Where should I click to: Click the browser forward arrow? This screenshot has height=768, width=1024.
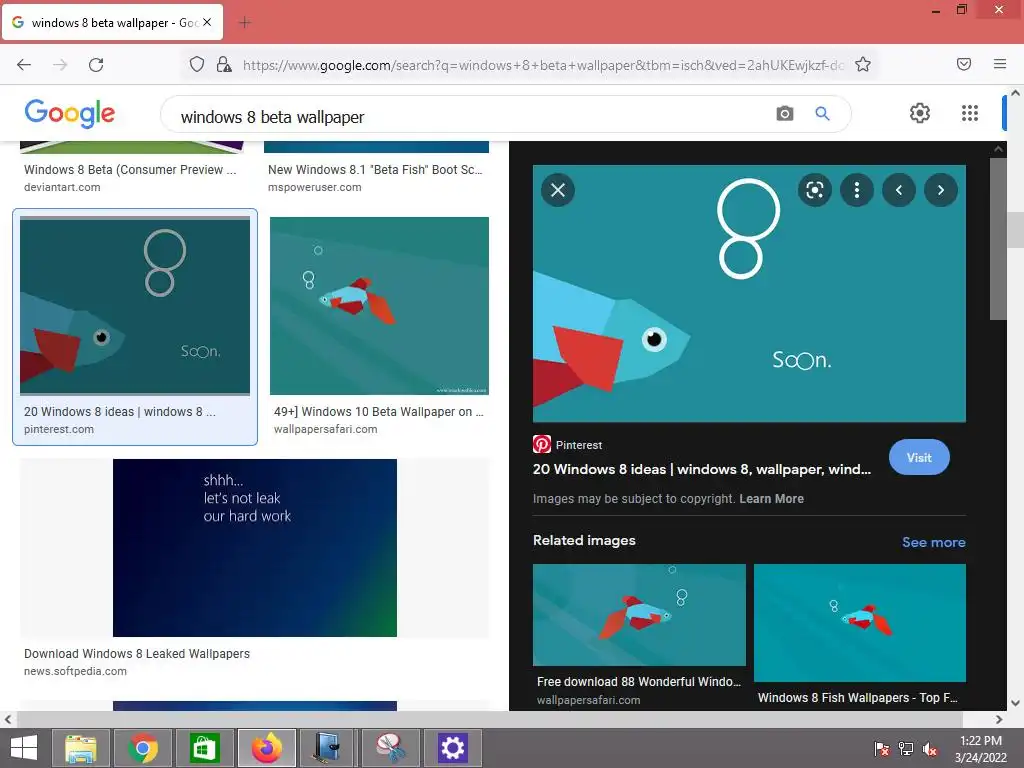pyautogui.click(x=60, y=65)
